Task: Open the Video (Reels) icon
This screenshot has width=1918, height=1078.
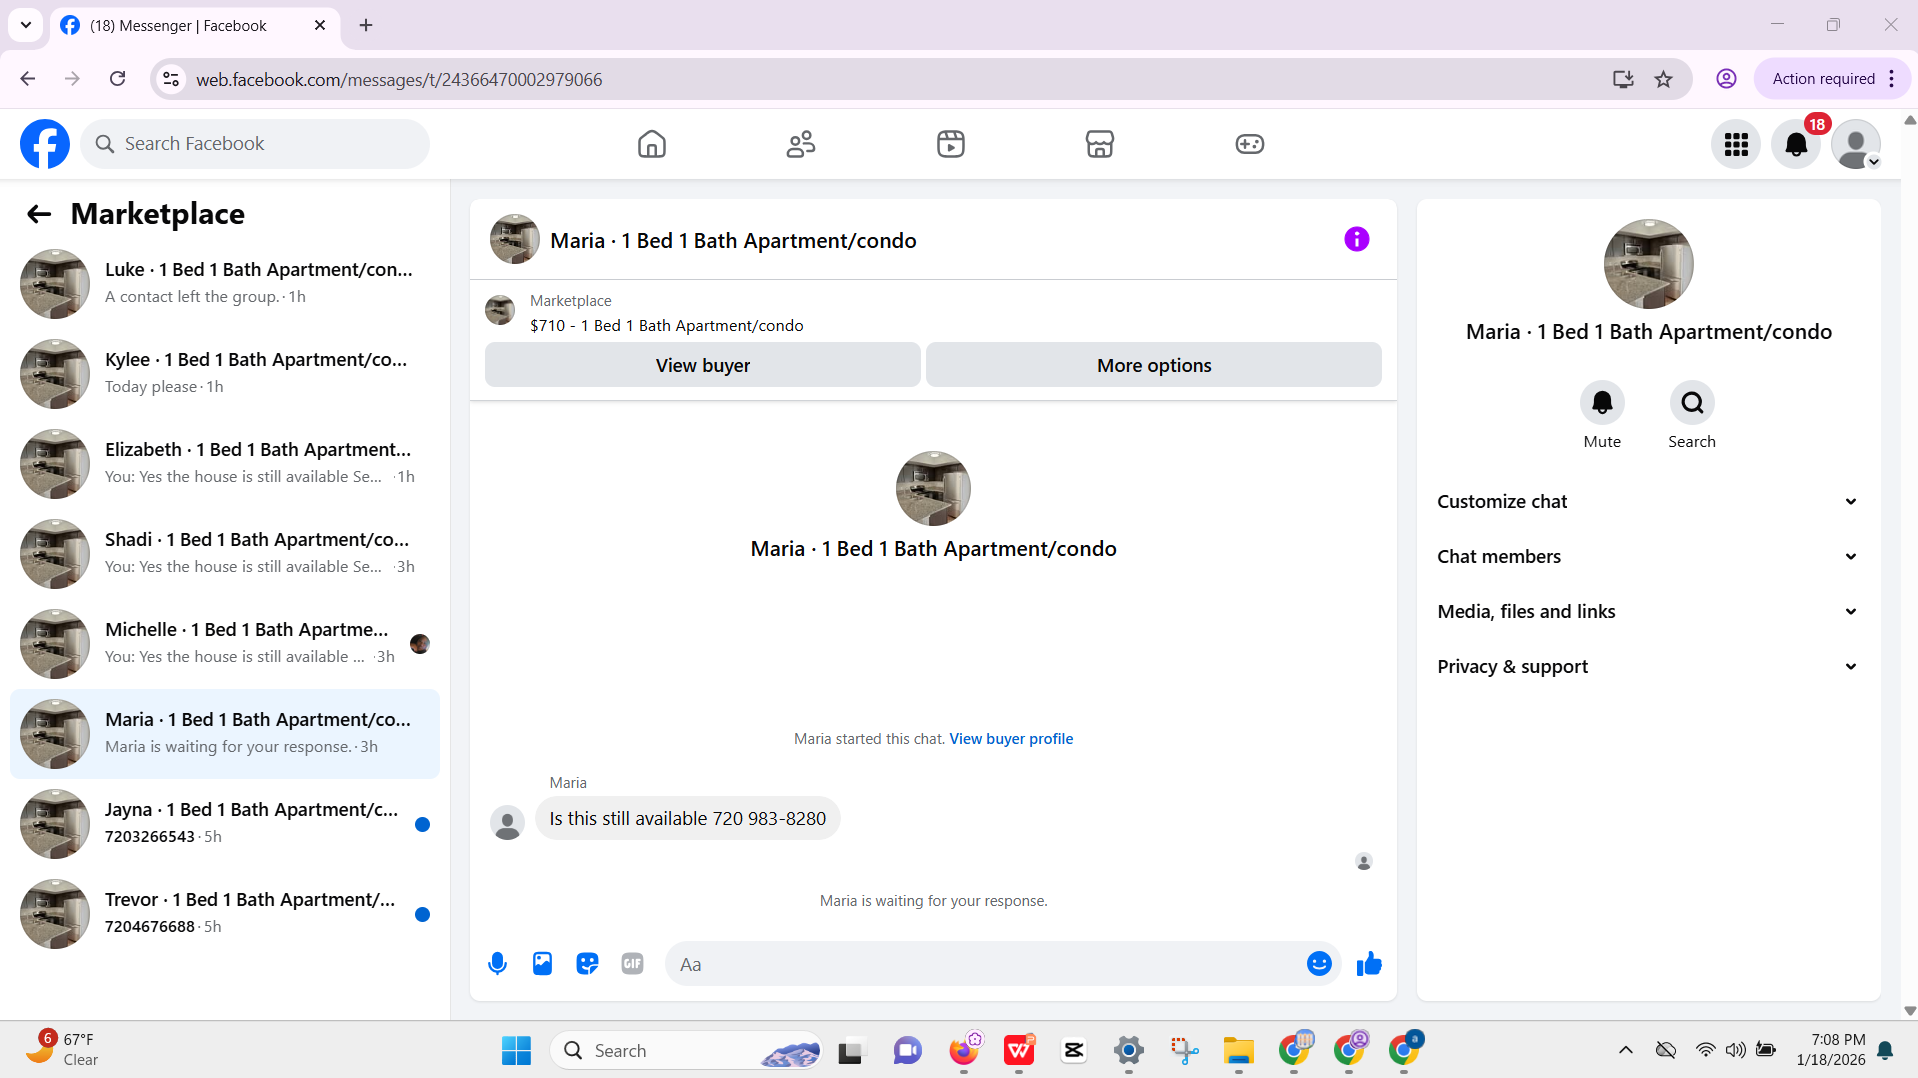Action: click(x=951, y=144)
